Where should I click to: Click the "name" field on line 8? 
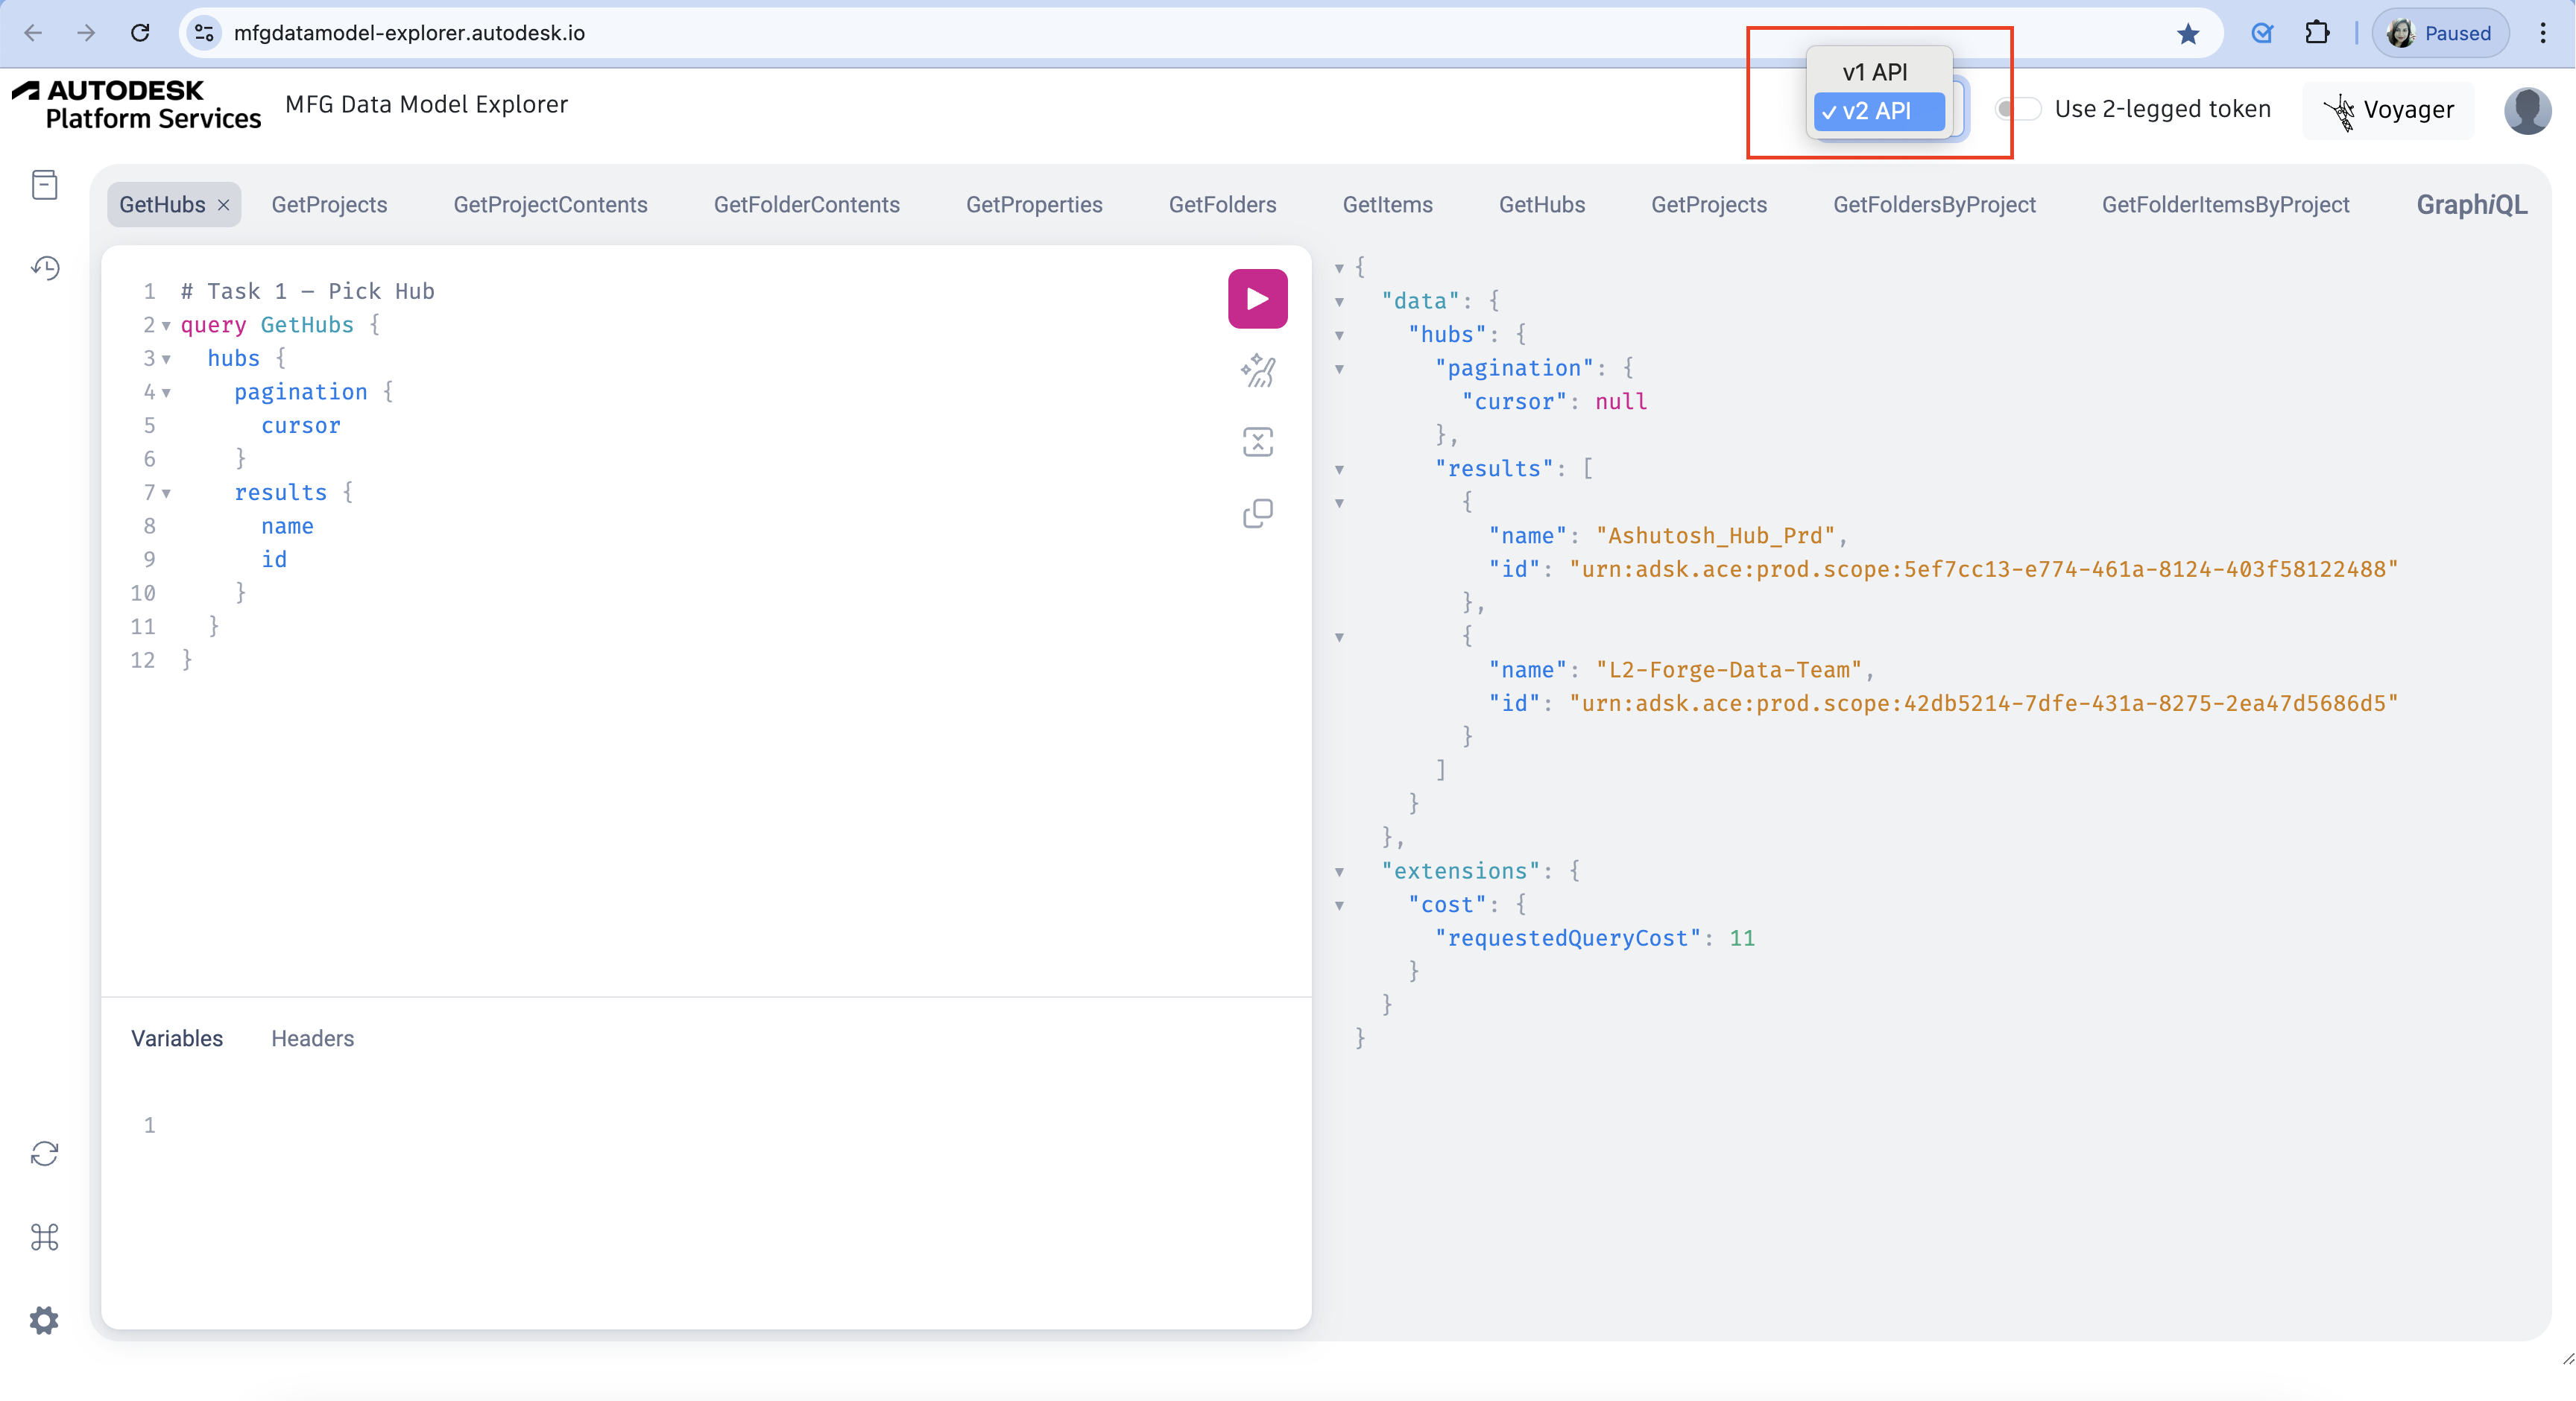point(287,526)
